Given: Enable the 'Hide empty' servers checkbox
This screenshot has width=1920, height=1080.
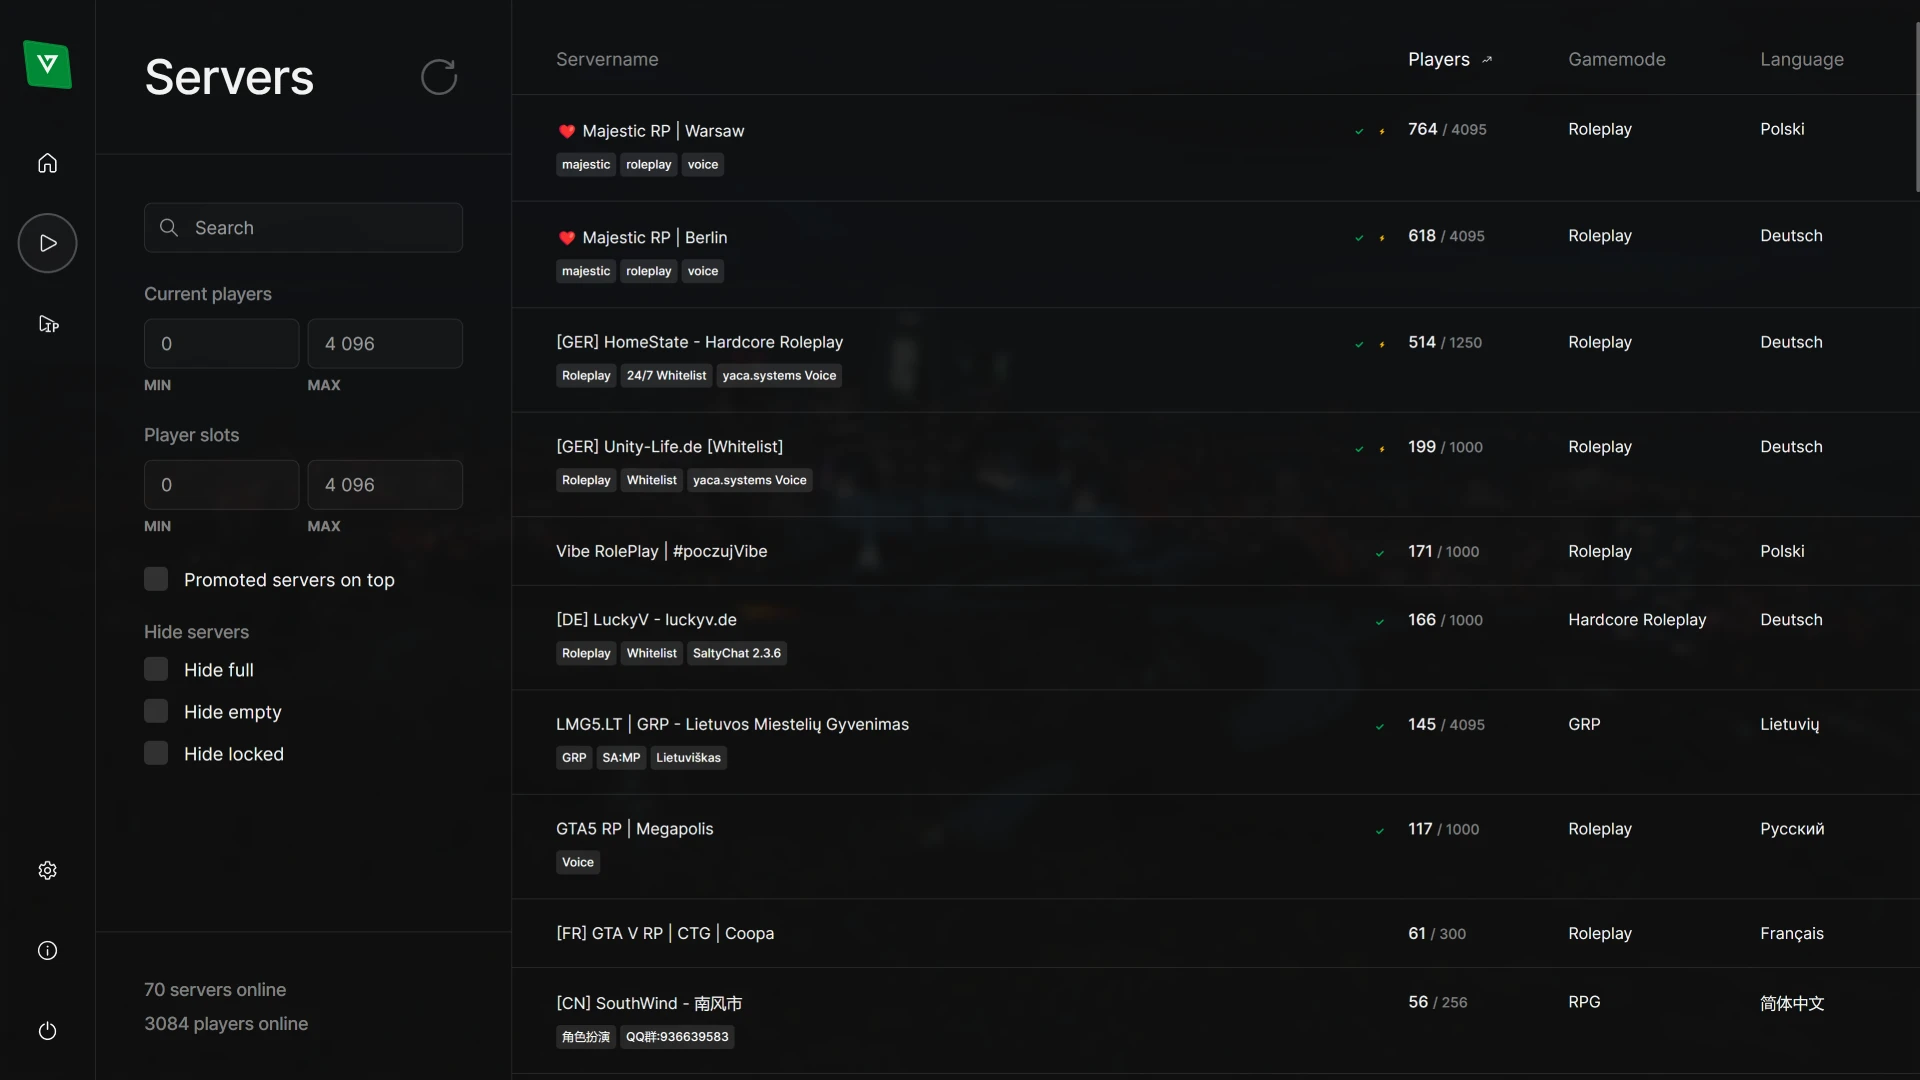Looking at the screenshot, I should click(156, 712).
